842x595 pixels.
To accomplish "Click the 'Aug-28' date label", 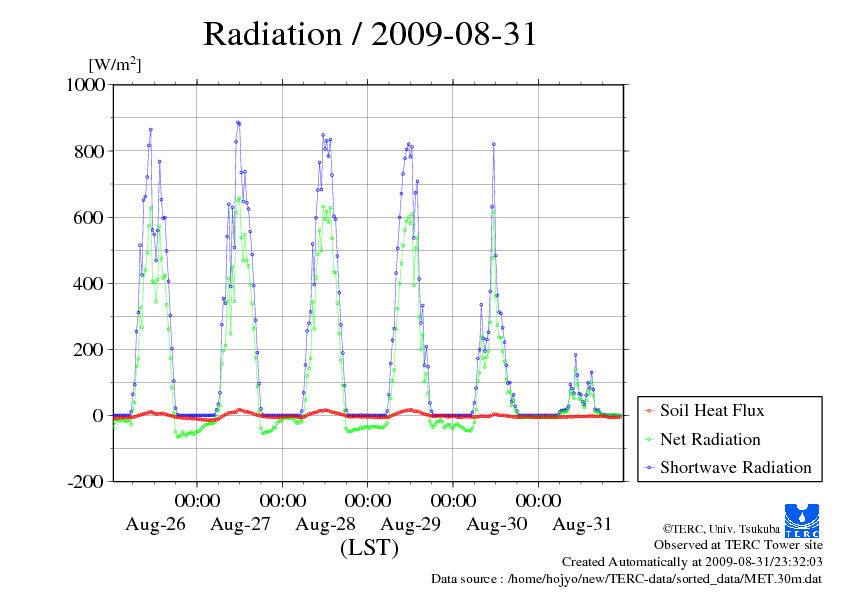I will [x=325, y=524].
